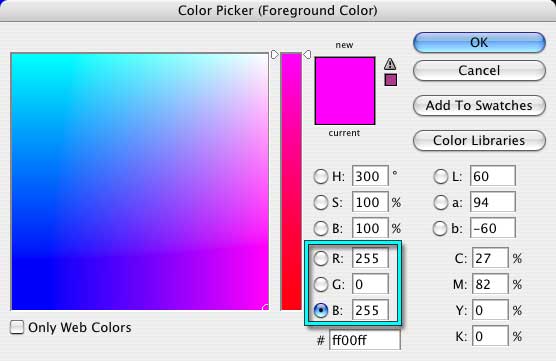Click the S field showing 100
This screenshot has height=361, width=556.
pyautogui.click(x=370, y=202)
